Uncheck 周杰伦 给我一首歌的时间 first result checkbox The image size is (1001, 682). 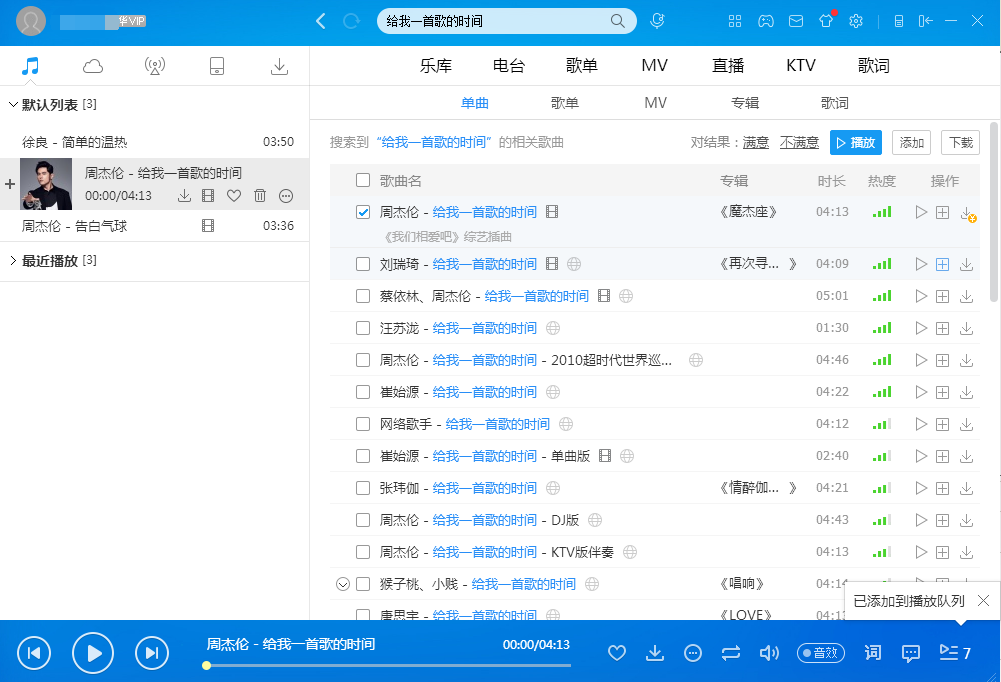tap(363, 212)
